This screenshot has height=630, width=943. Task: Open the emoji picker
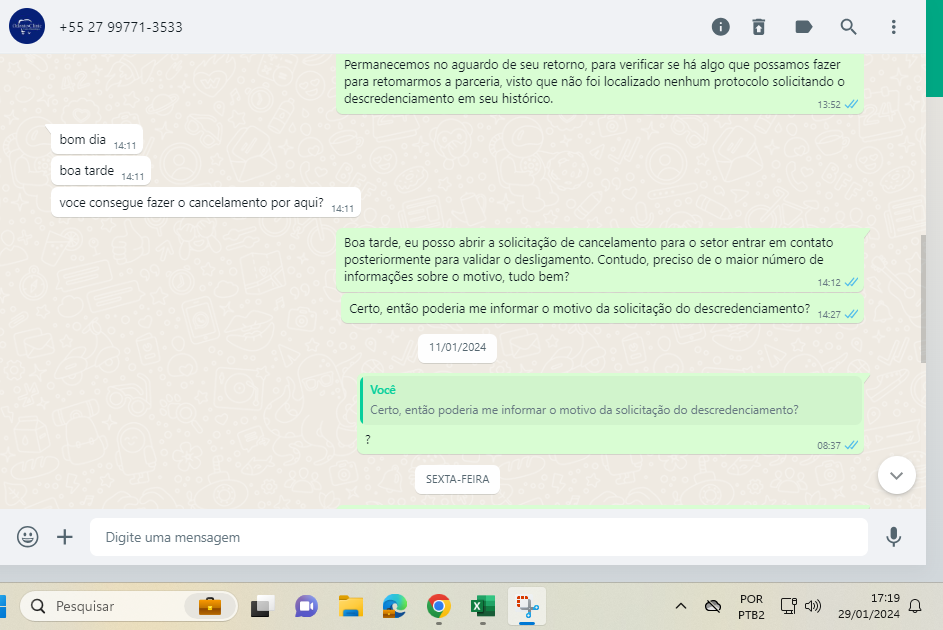(x=28, y=536)
